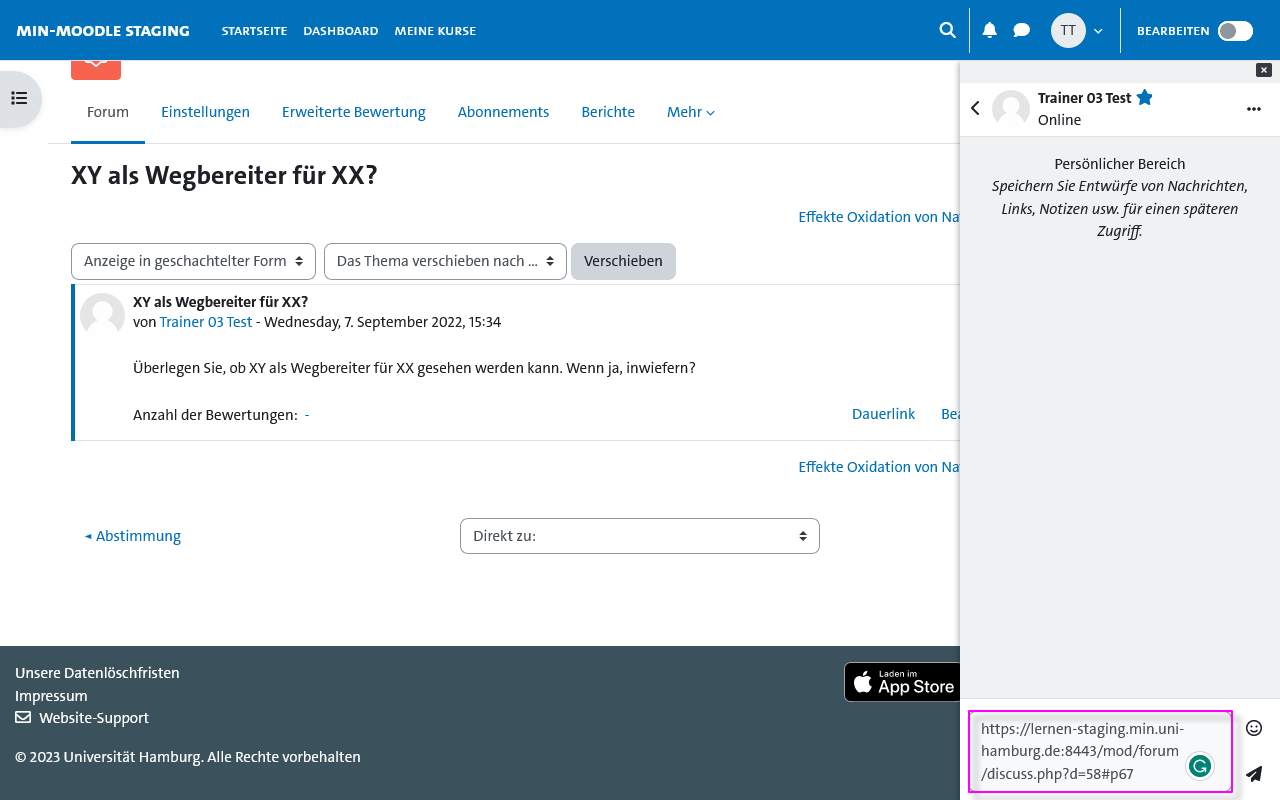Click the favourite star next to Trainer 03 Test
Viewport: 1280px width, 800px height.
pos(1145,98)
